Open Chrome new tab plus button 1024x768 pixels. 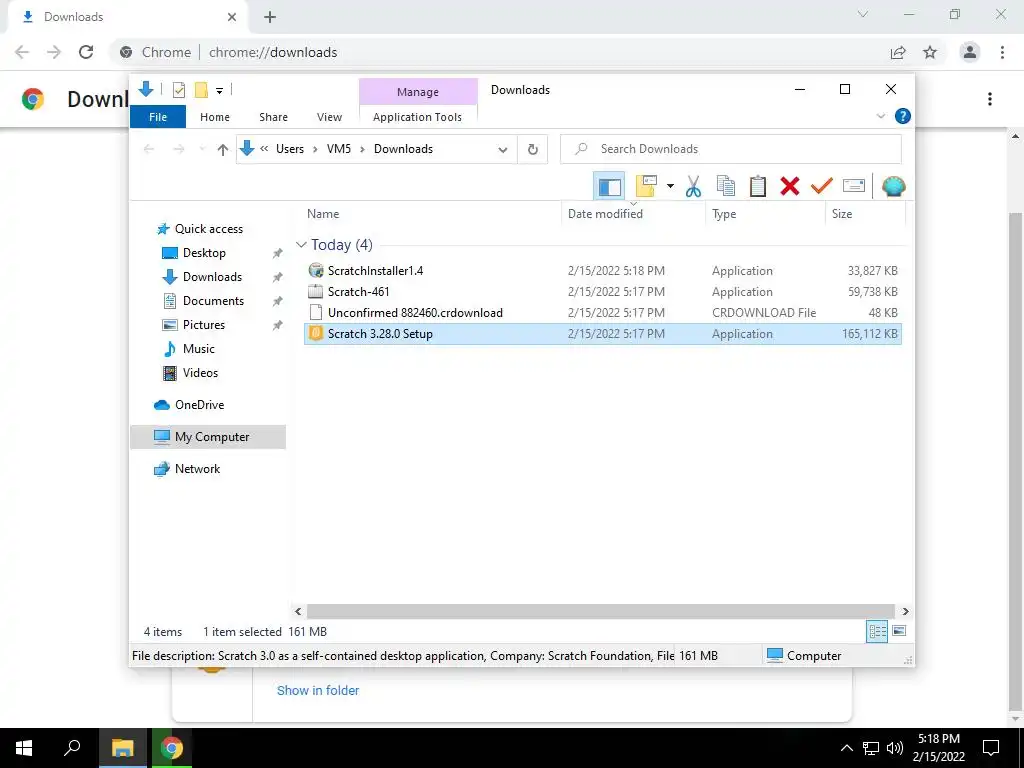(270, 18)
